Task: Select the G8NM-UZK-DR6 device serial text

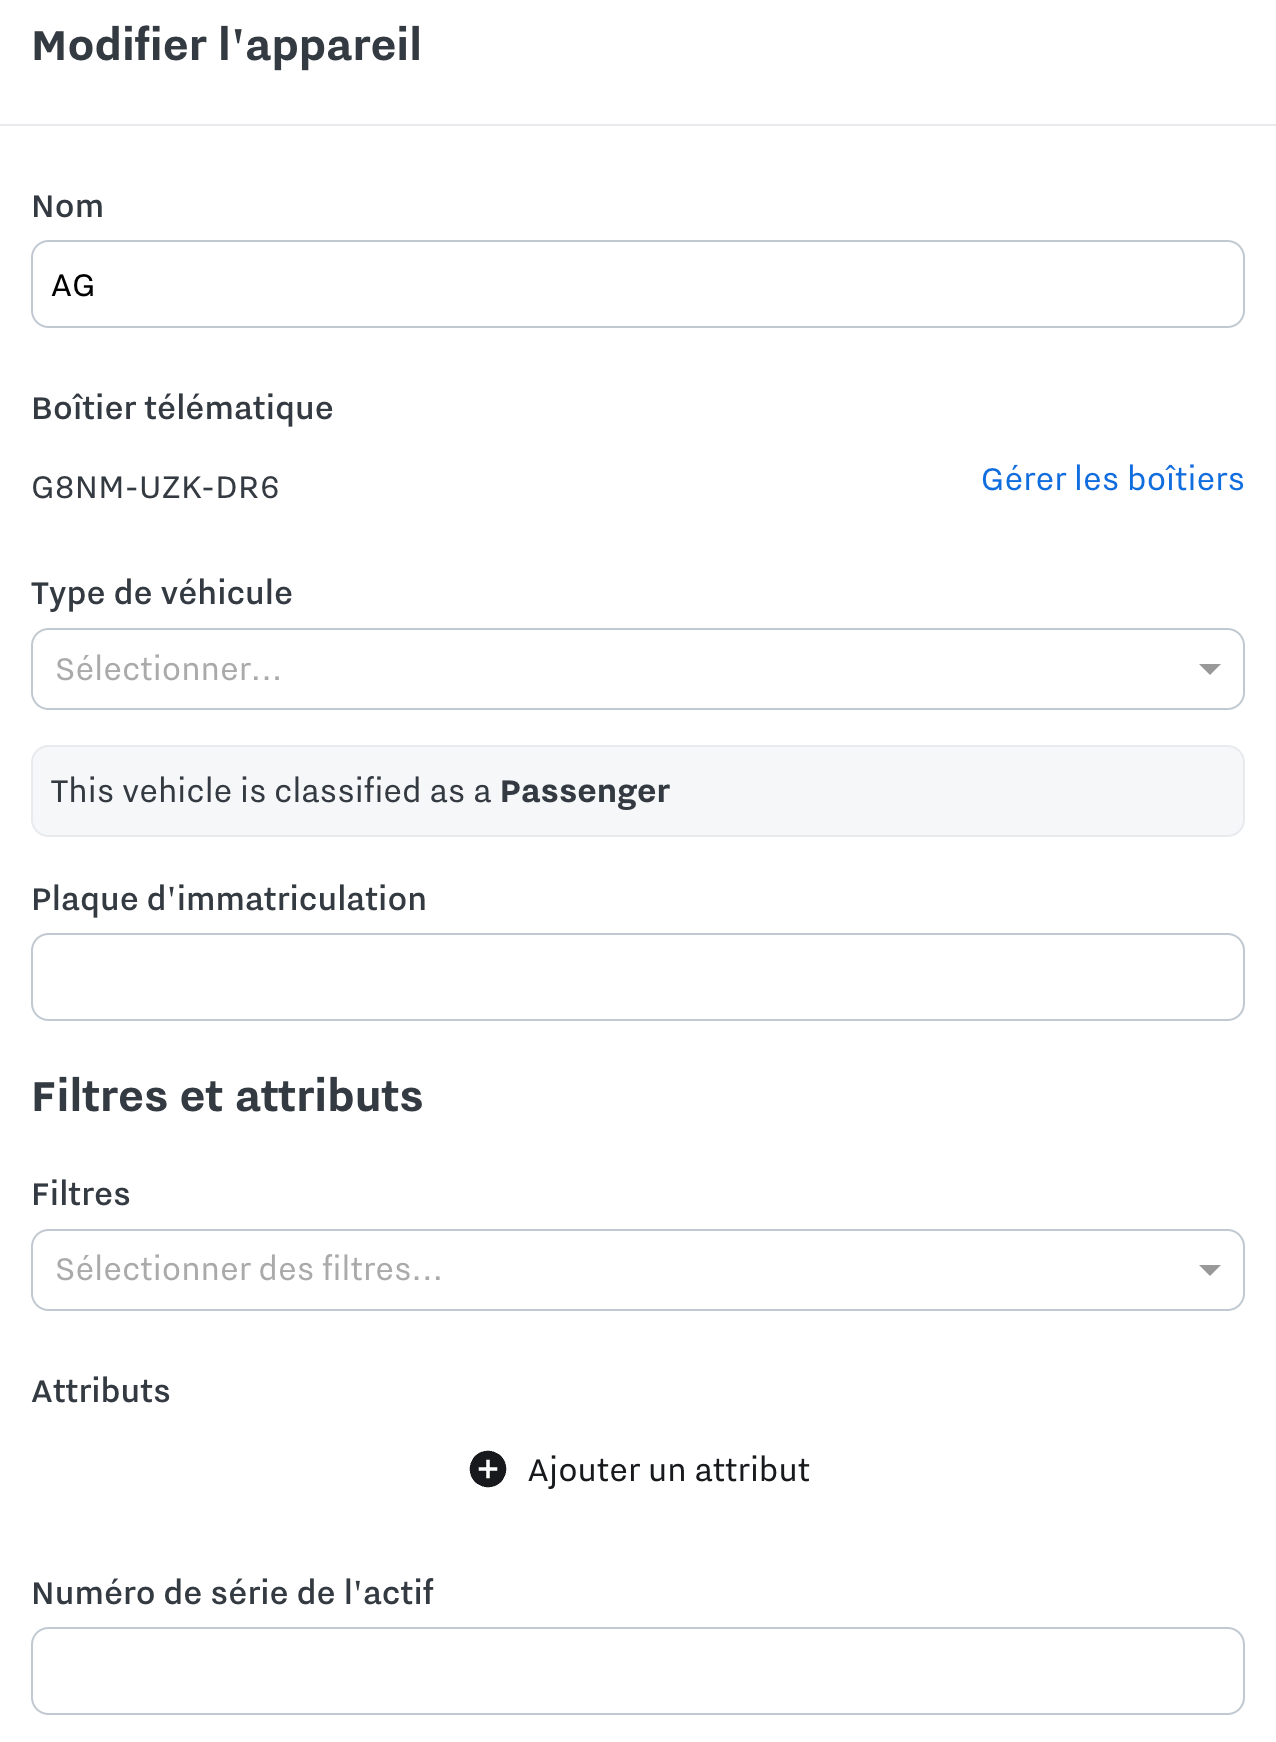Action: (x=155, y=488)
